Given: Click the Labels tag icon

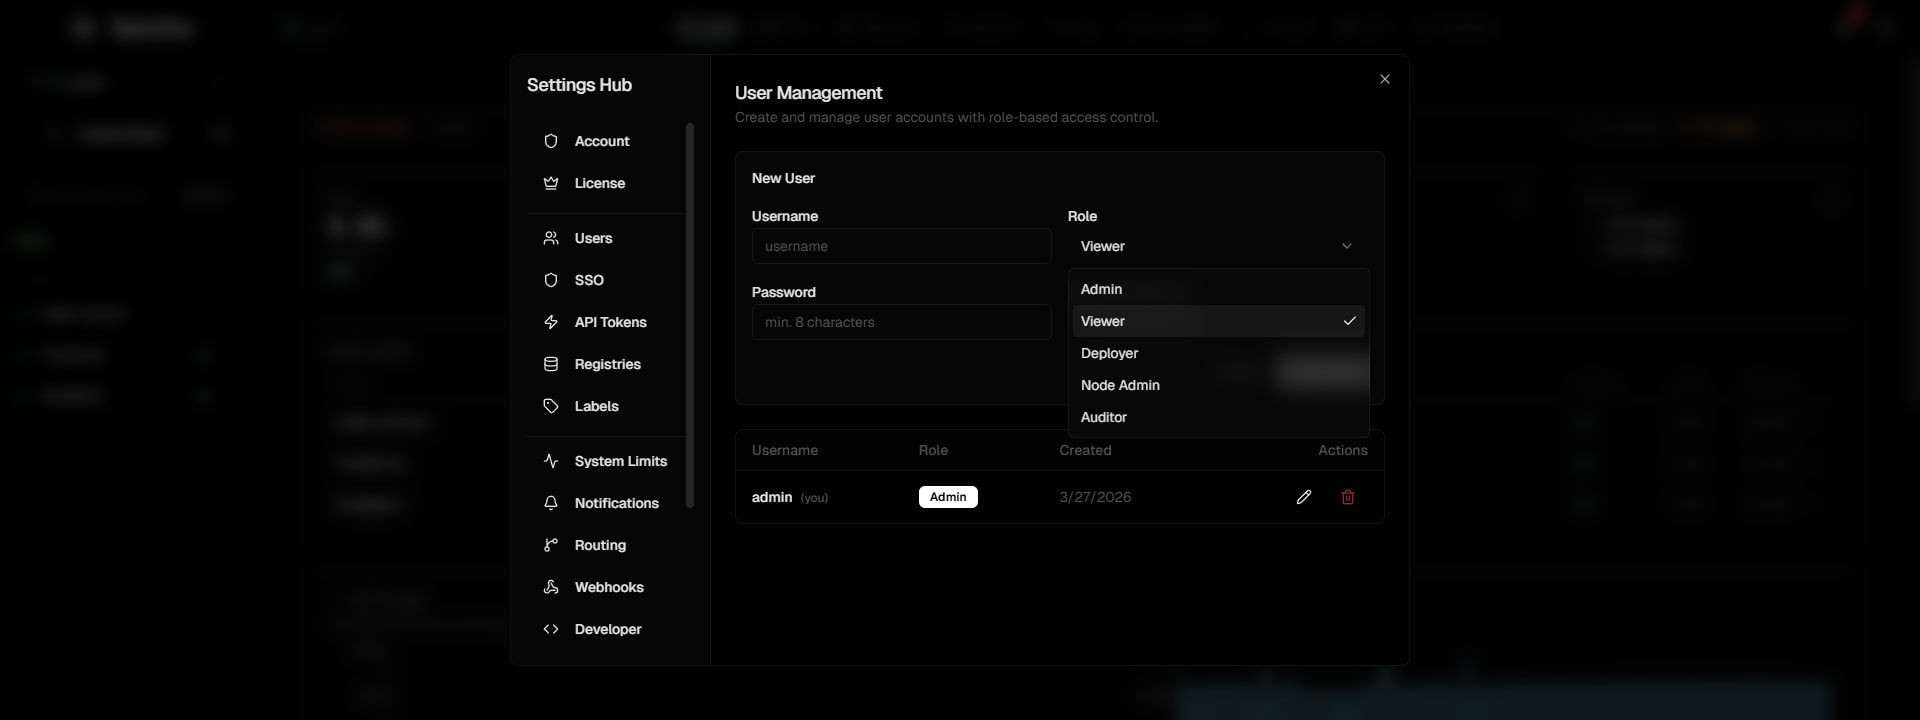Looking at the screenshot, I should pos(550,406).
